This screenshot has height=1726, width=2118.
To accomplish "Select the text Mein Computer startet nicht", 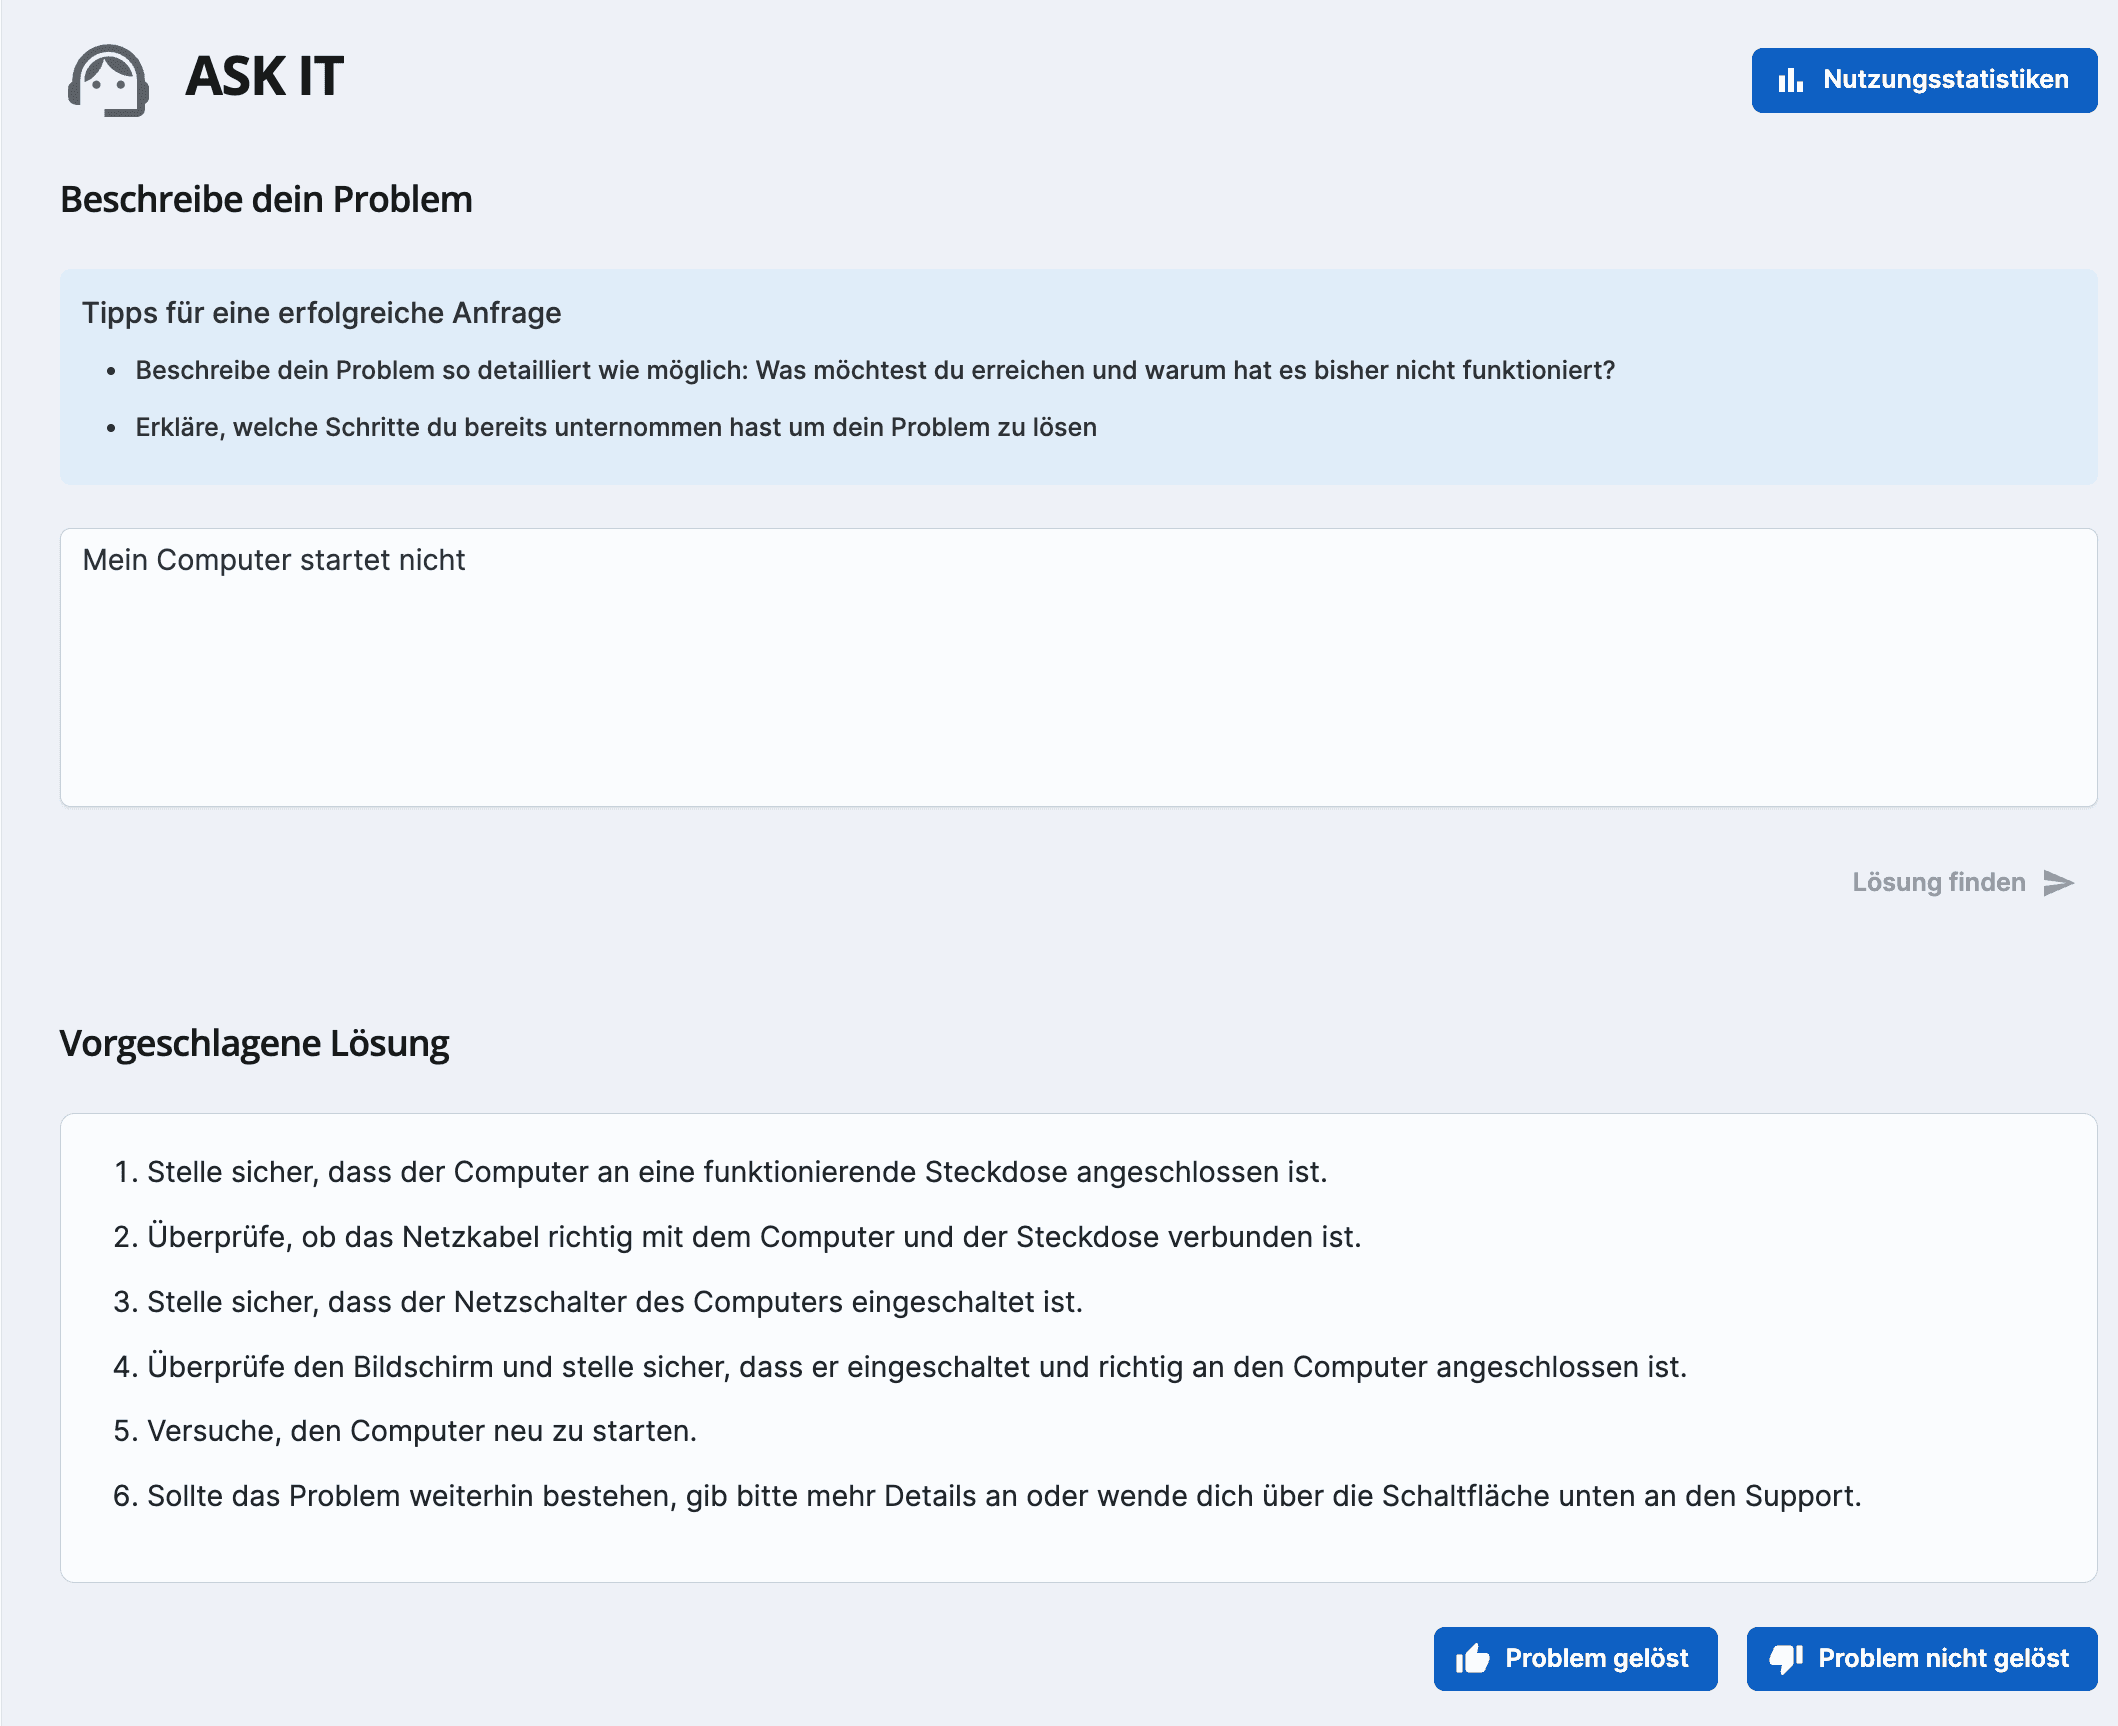I will [x=274, y=560].
